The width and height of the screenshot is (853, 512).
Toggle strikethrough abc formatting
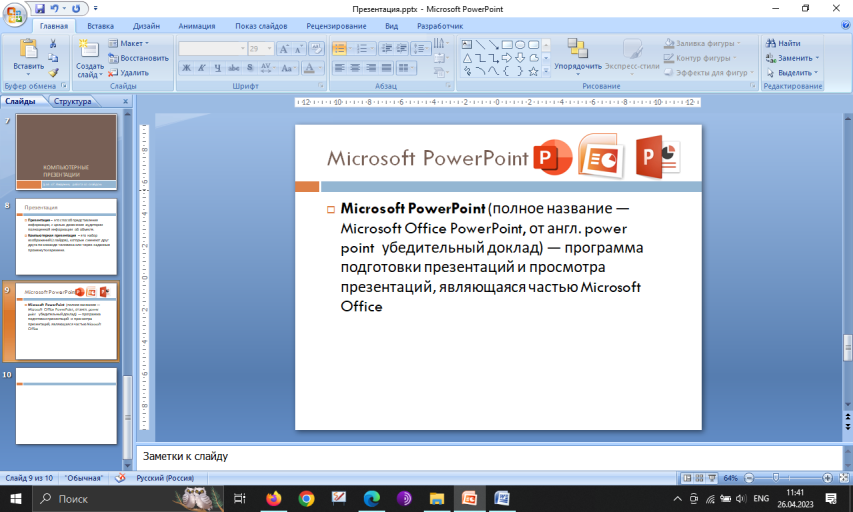(234, 68)
